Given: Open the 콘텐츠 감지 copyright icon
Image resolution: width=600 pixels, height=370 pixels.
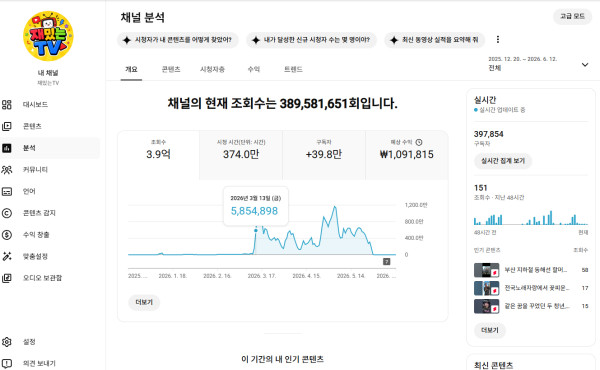Looking at the screenshot, I should [x=7, y=213].
